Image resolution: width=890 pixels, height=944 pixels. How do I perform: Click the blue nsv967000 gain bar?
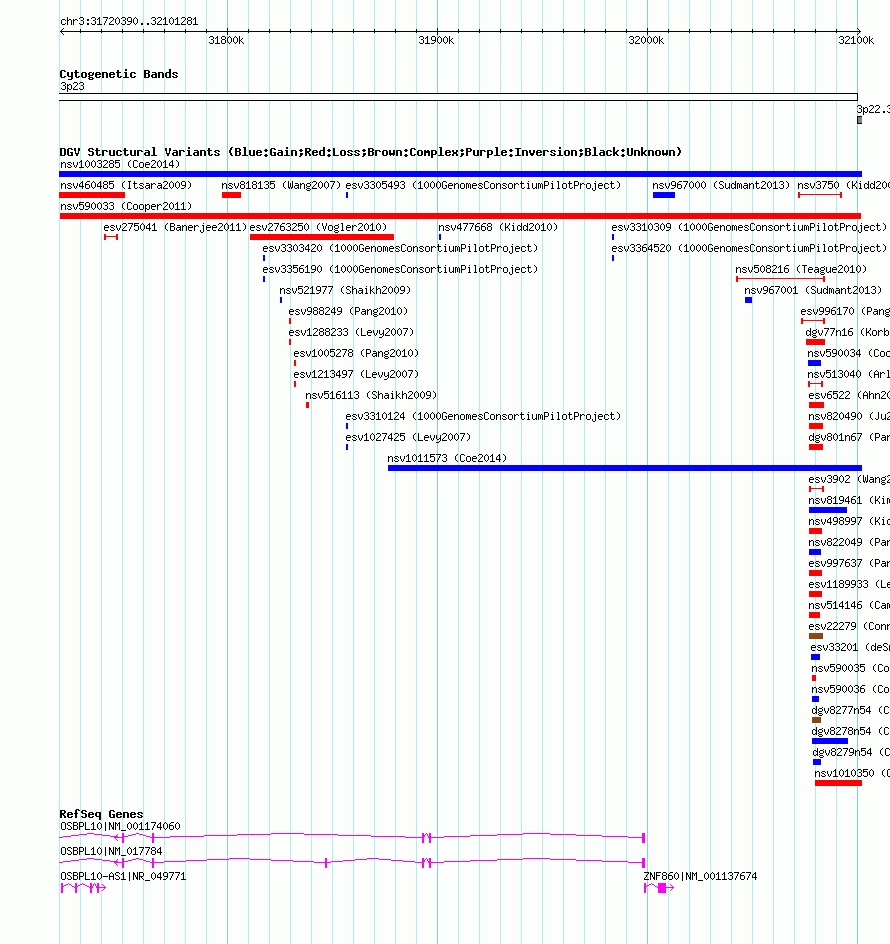[x=664, y=195]
